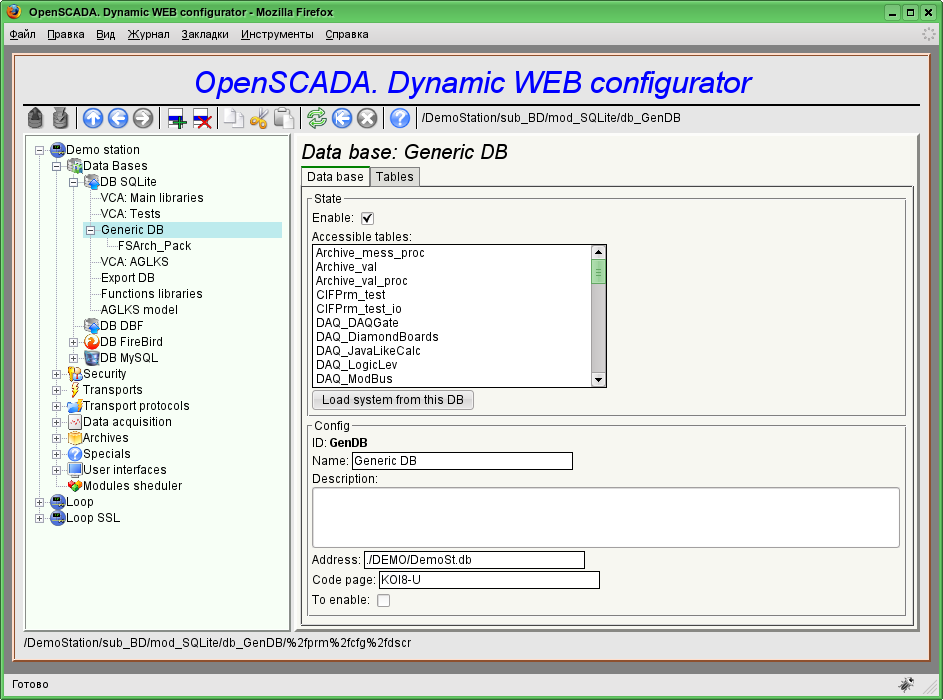
Task: Select AGLKS model tree item
Action: tap(139, 310)
